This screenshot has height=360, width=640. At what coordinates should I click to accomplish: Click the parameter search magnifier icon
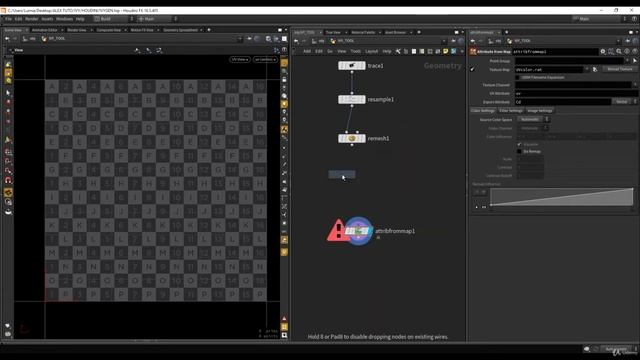619,51
